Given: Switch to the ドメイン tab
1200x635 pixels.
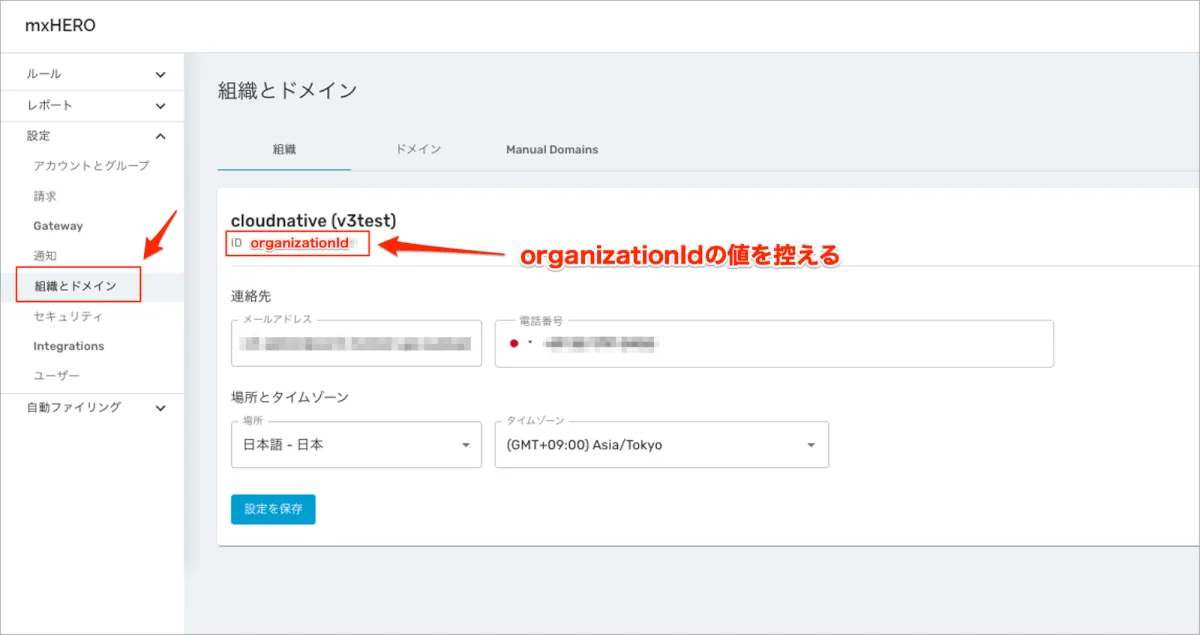Looking at the screenshot, I should tap(418, 149).
